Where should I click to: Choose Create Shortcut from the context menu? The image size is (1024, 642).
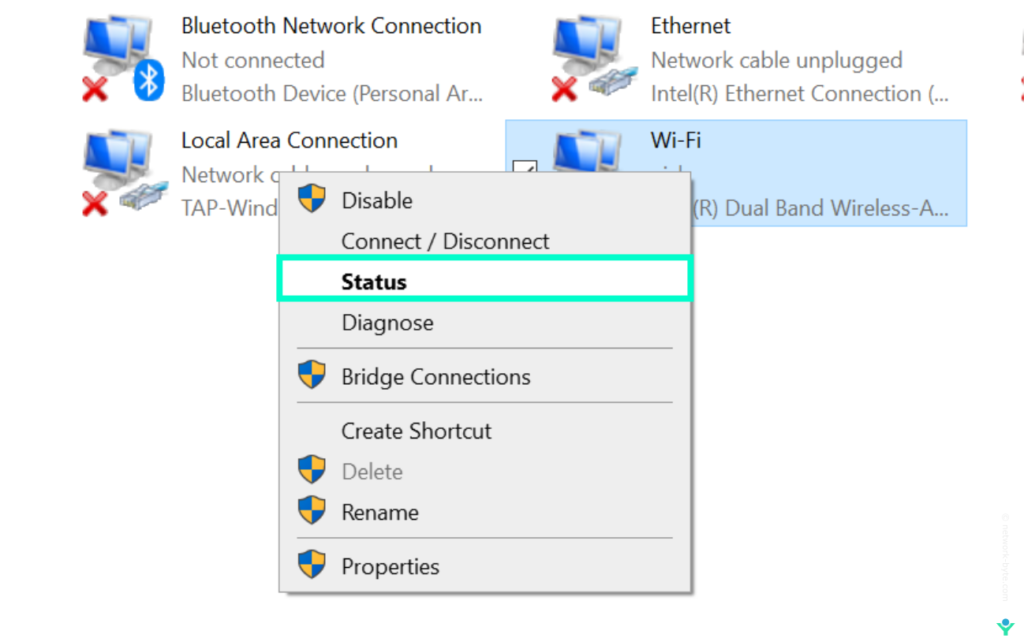416,431
